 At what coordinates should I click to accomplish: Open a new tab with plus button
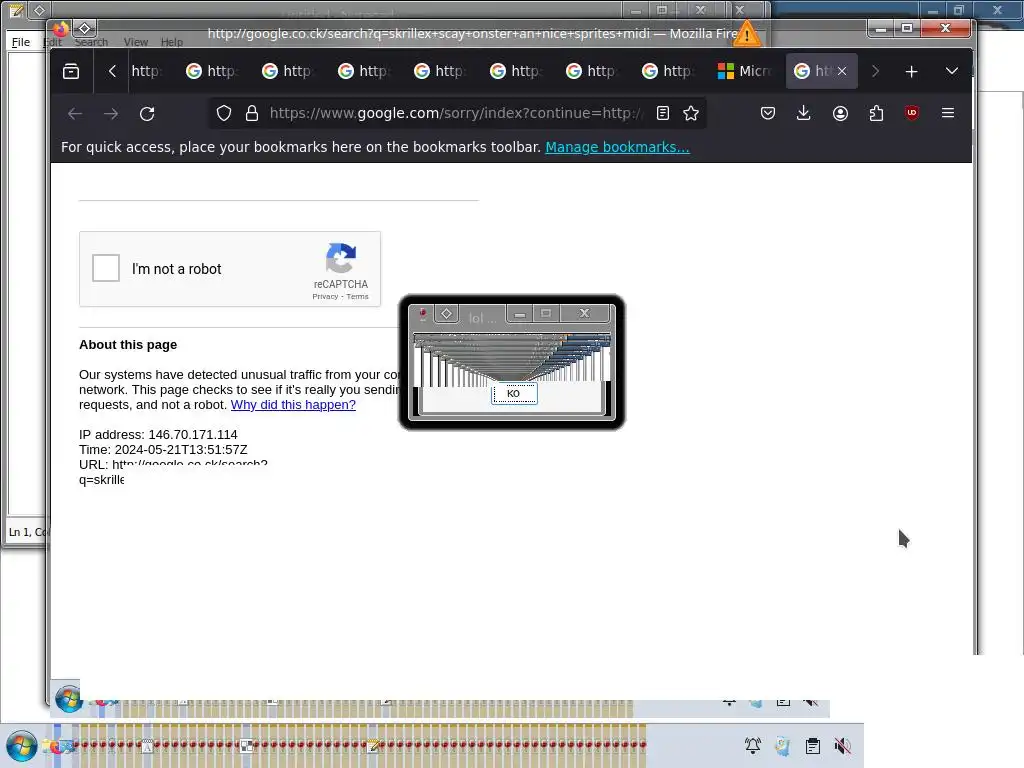(x=911, y=71)
